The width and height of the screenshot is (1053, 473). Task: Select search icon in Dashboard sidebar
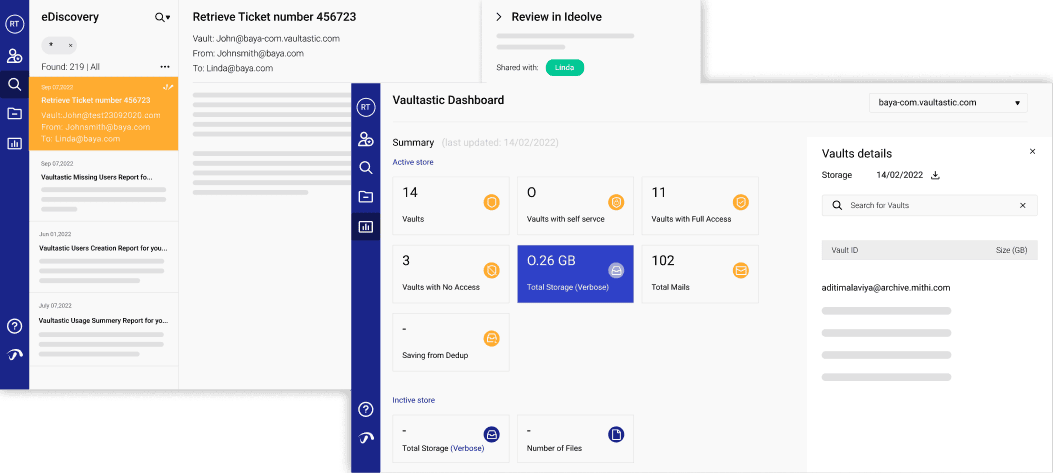tap(365, 167)
